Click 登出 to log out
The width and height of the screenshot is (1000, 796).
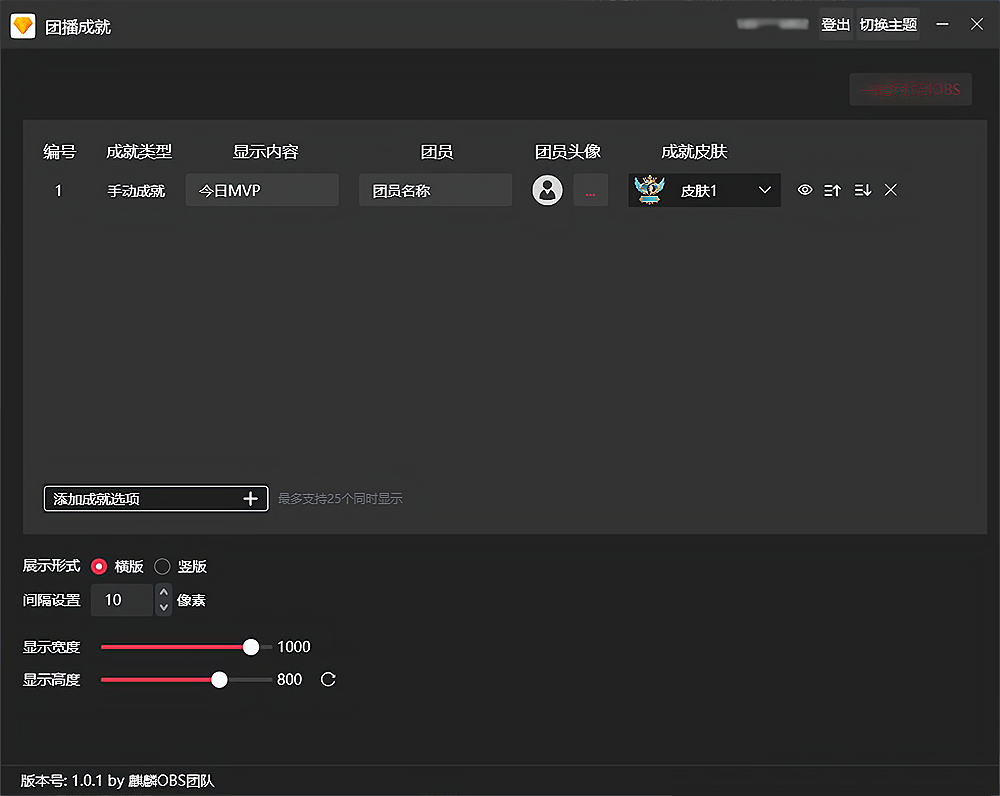click(x=835, y=25)
